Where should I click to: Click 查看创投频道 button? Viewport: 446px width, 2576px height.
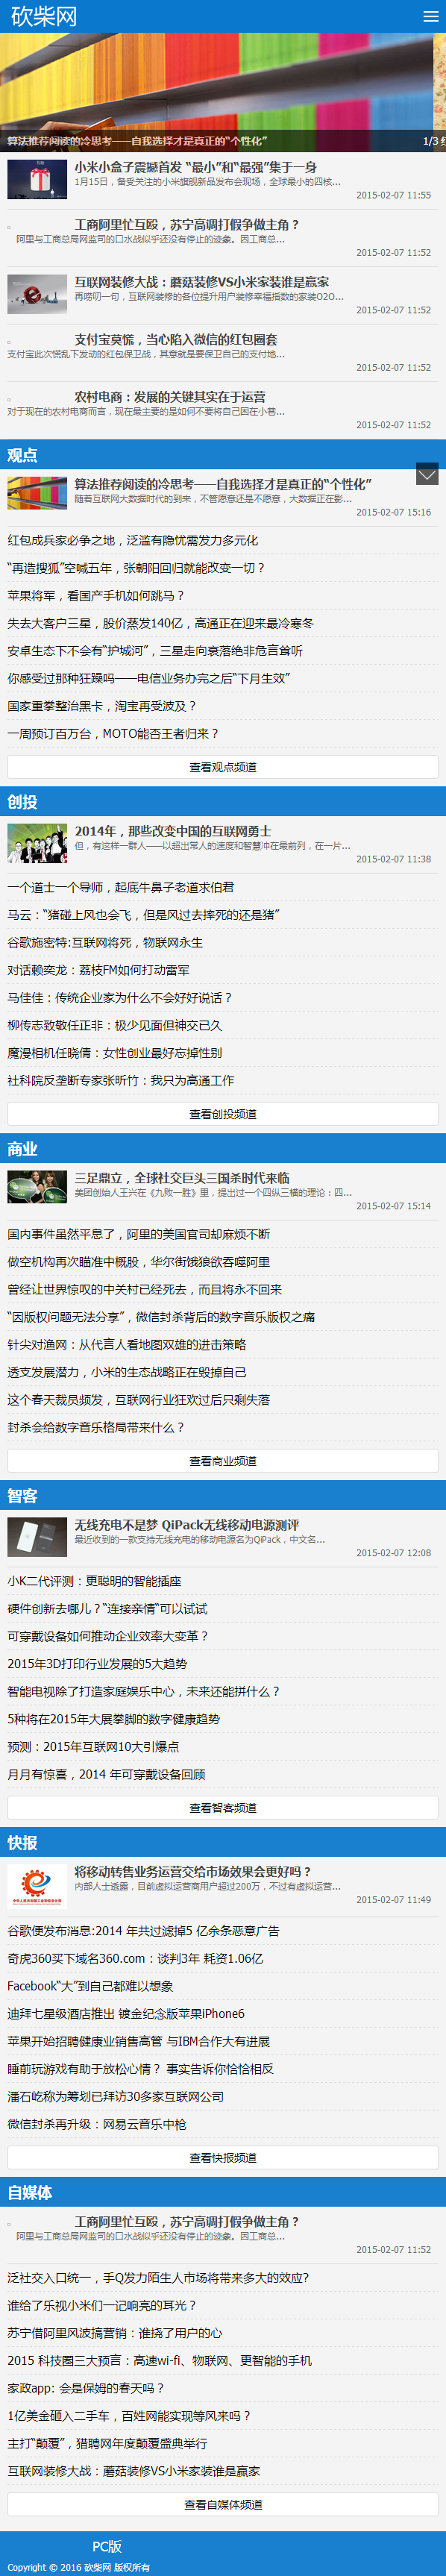(x=223, y=1114)
